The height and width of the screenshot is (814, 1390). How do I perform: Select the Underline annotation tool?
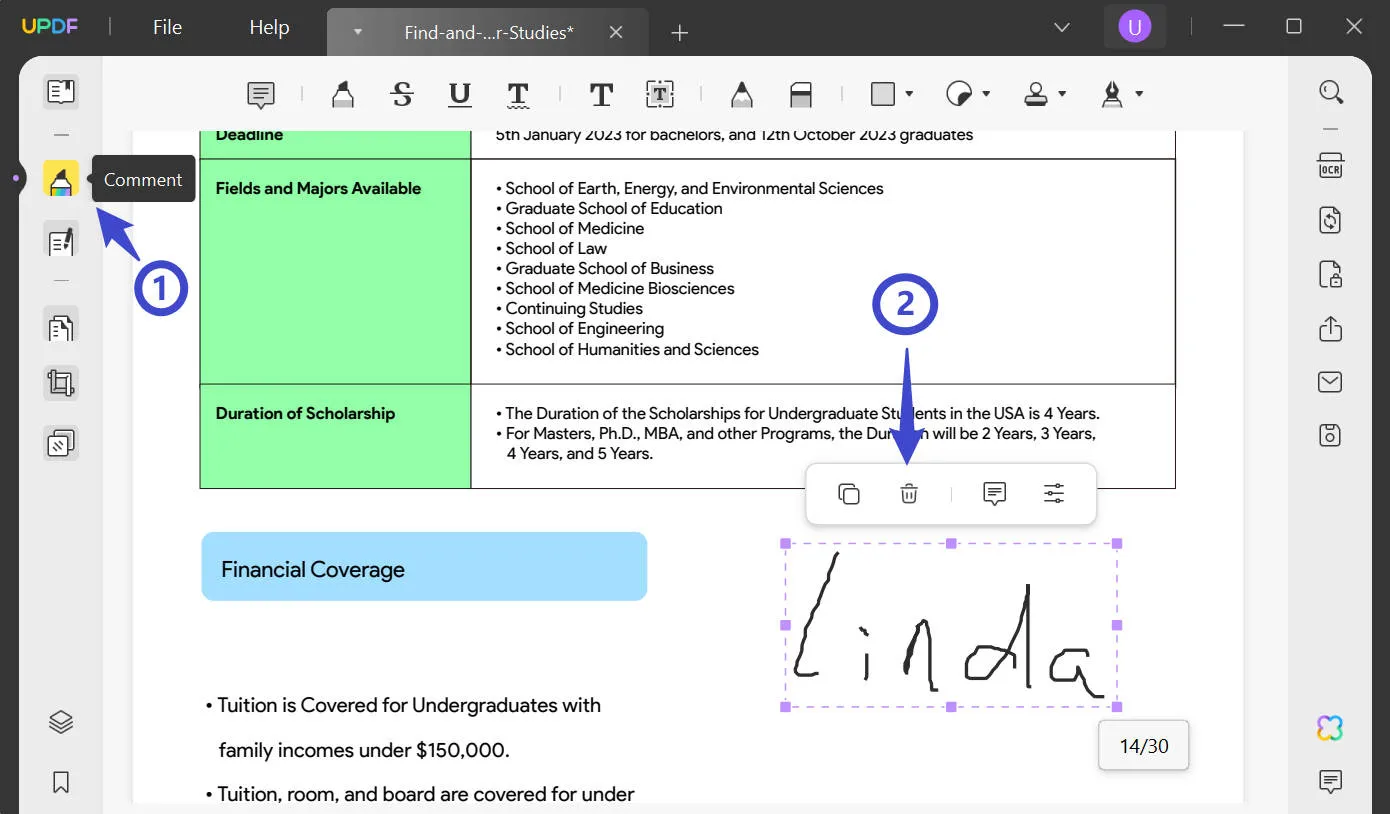(459, 93)
